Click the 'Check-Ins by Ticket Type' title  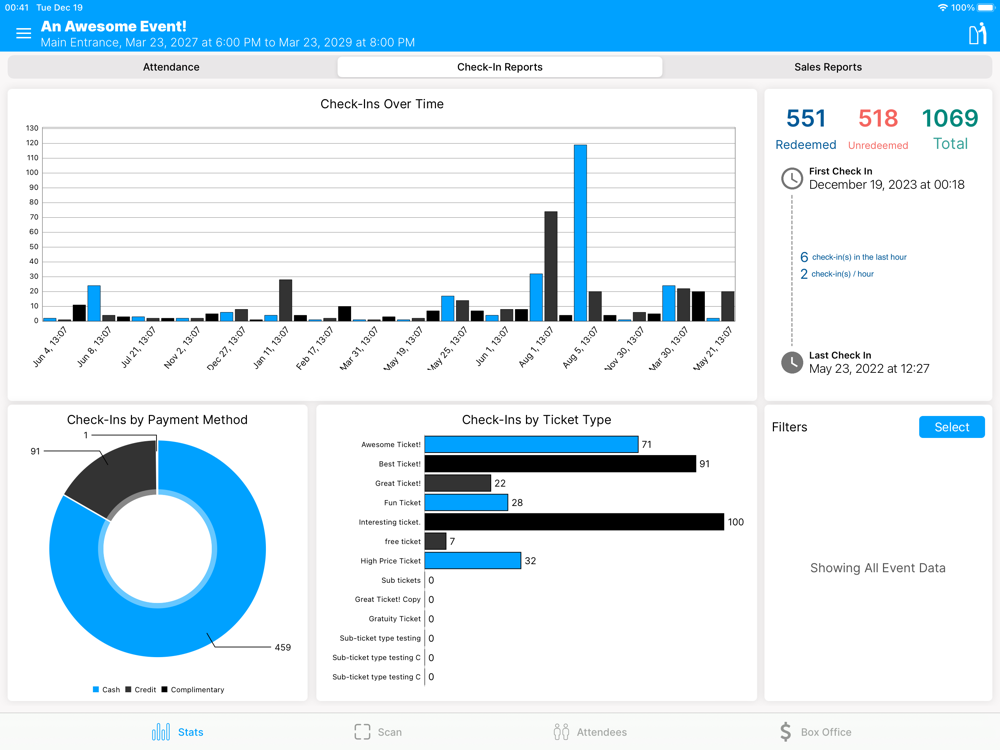(x=536, y=420)
